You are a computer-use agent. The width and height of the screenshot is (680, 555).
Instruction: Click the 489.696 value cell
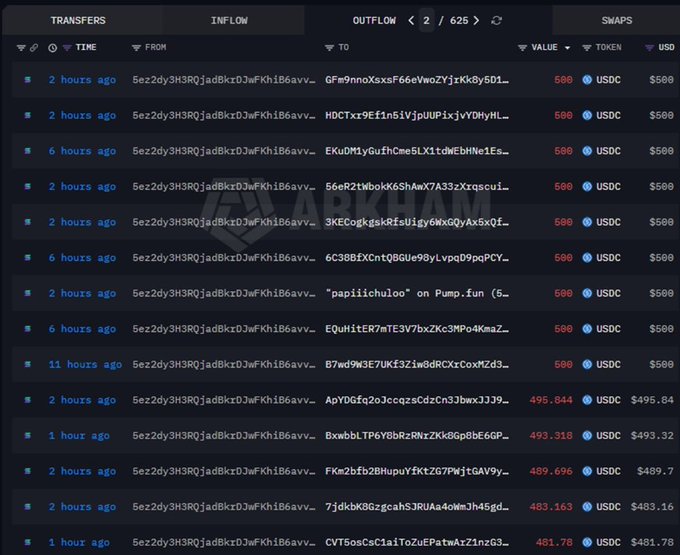click(x=551, y=471)
